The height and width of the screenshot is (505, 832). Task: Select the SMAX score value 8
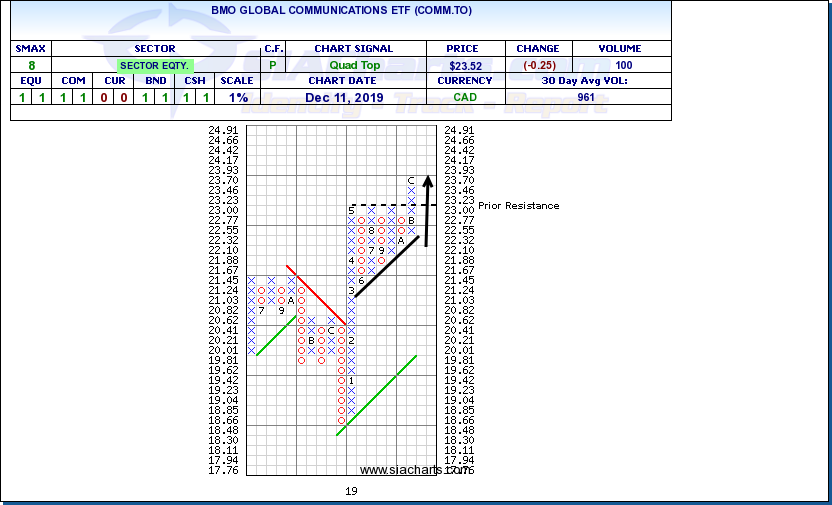(31, 65)
